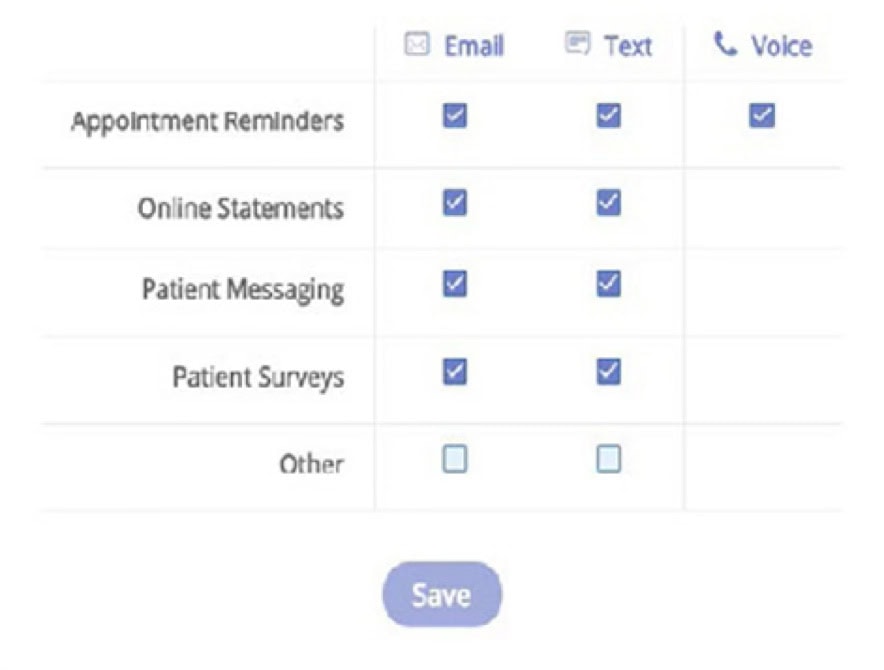This screenshot has height=670, width=884.
Task: Click the Voice phone icon
Action: click(725, 44)
